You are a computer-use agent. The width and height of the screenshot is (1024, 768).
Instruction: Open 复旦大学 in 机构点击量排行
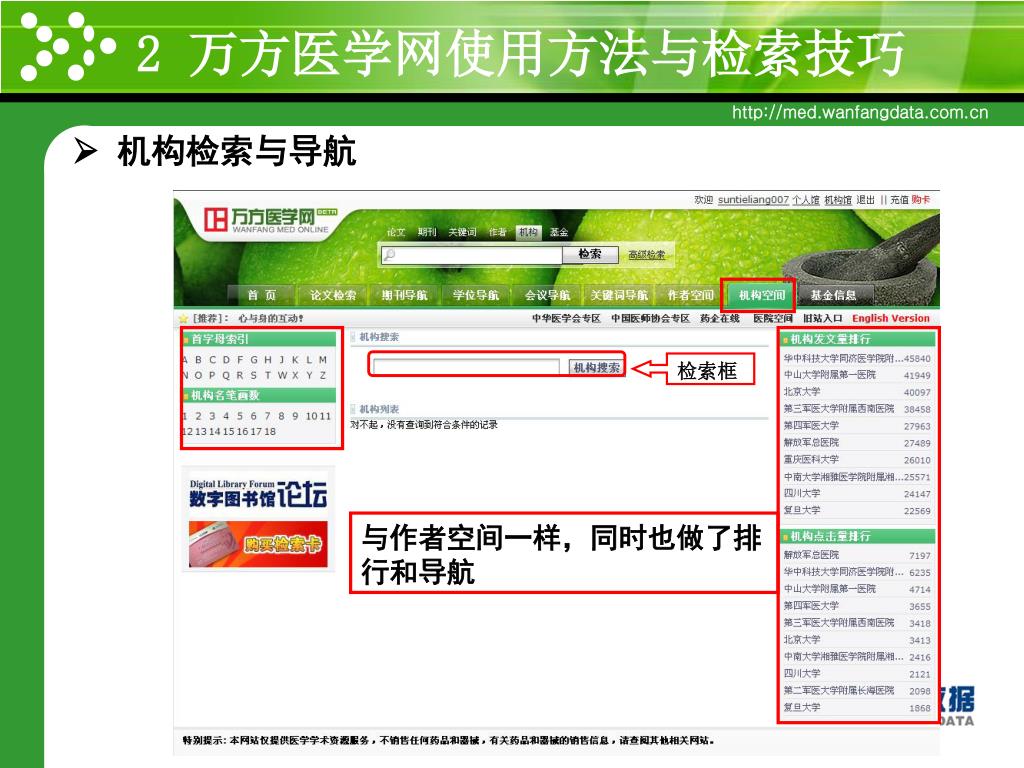802,708
